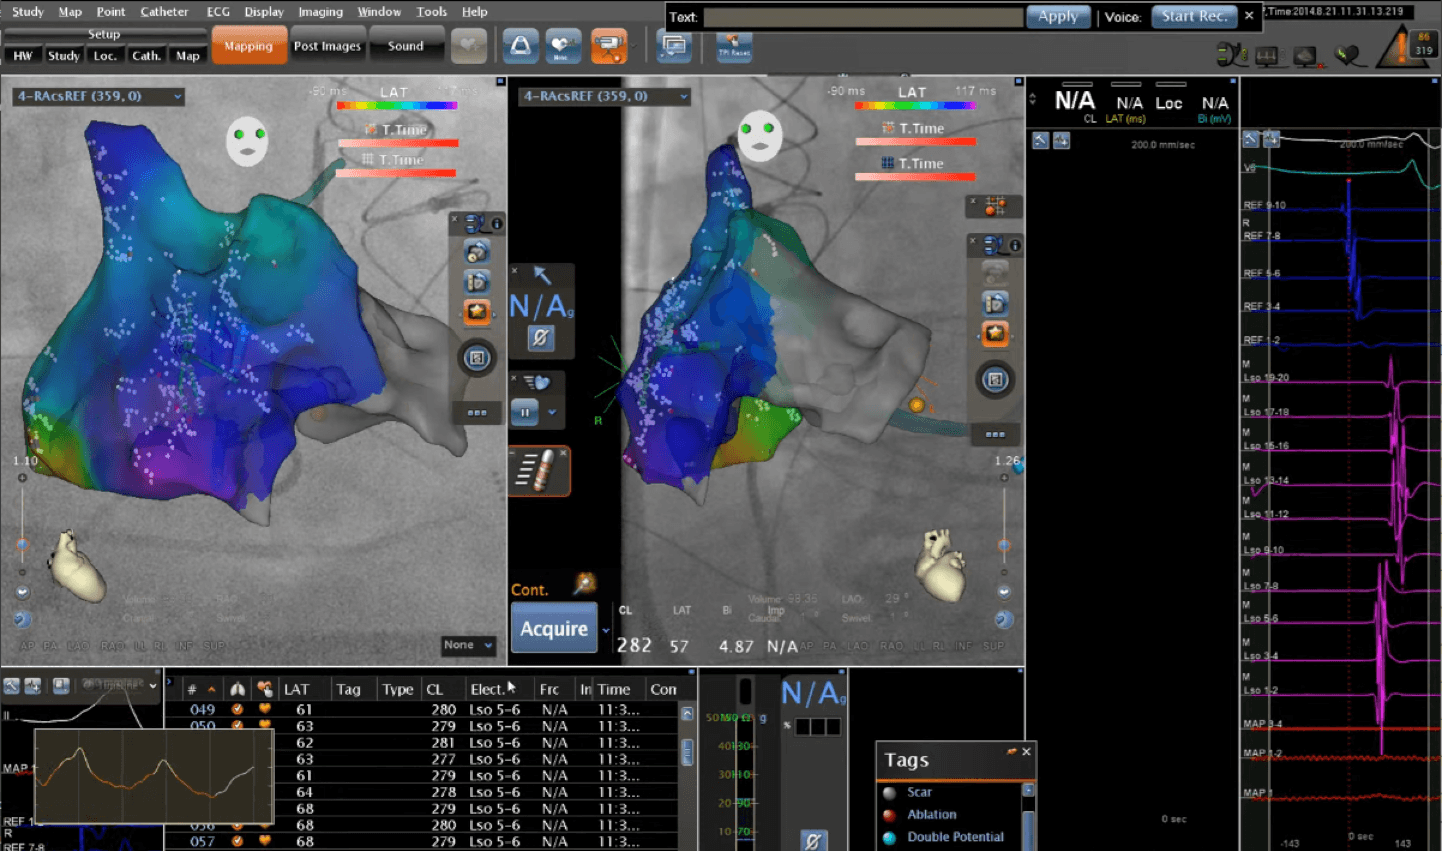Expand the Acquire button dropdown arrow
Image resolution: width=1442 pixels, height=852 pixels.
[605, 630]
